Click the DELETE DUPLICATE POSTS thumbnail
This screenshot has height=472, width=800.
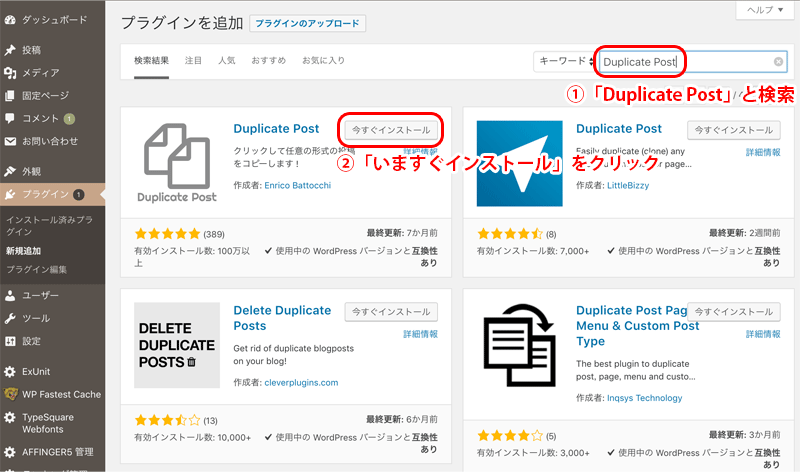click(x=177, y=345)
